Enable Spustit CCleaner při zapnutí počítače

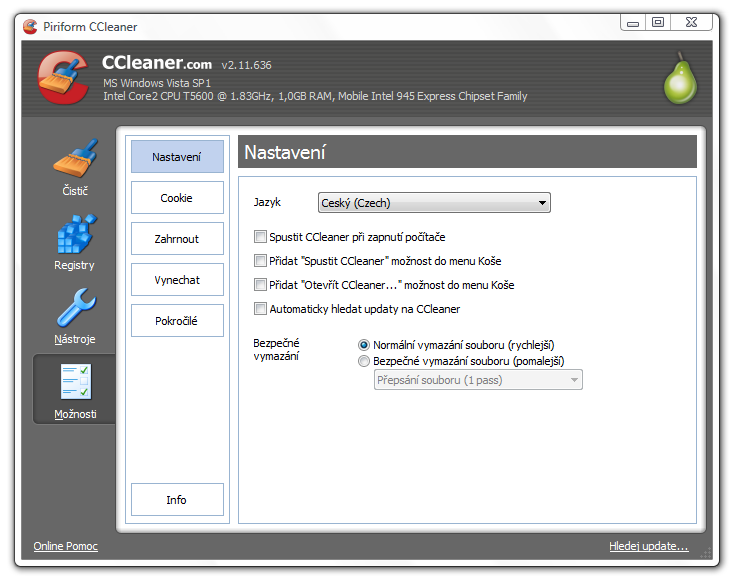(x=260, y=236)
